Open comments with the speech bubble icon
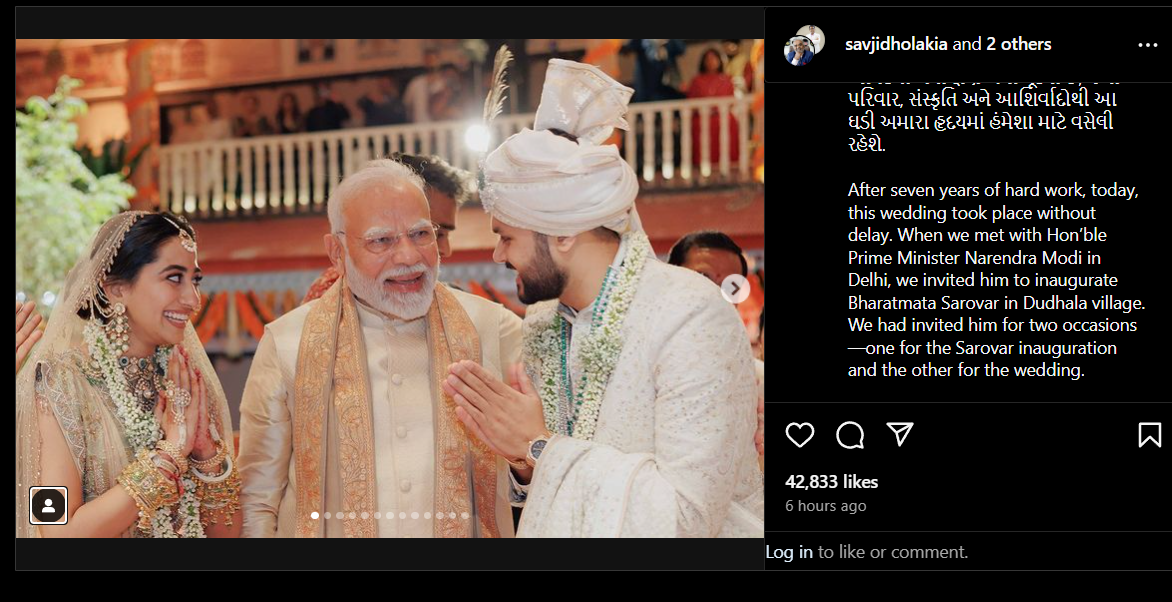This screenshot has width=1172, height=602. [x=850, y=434]
